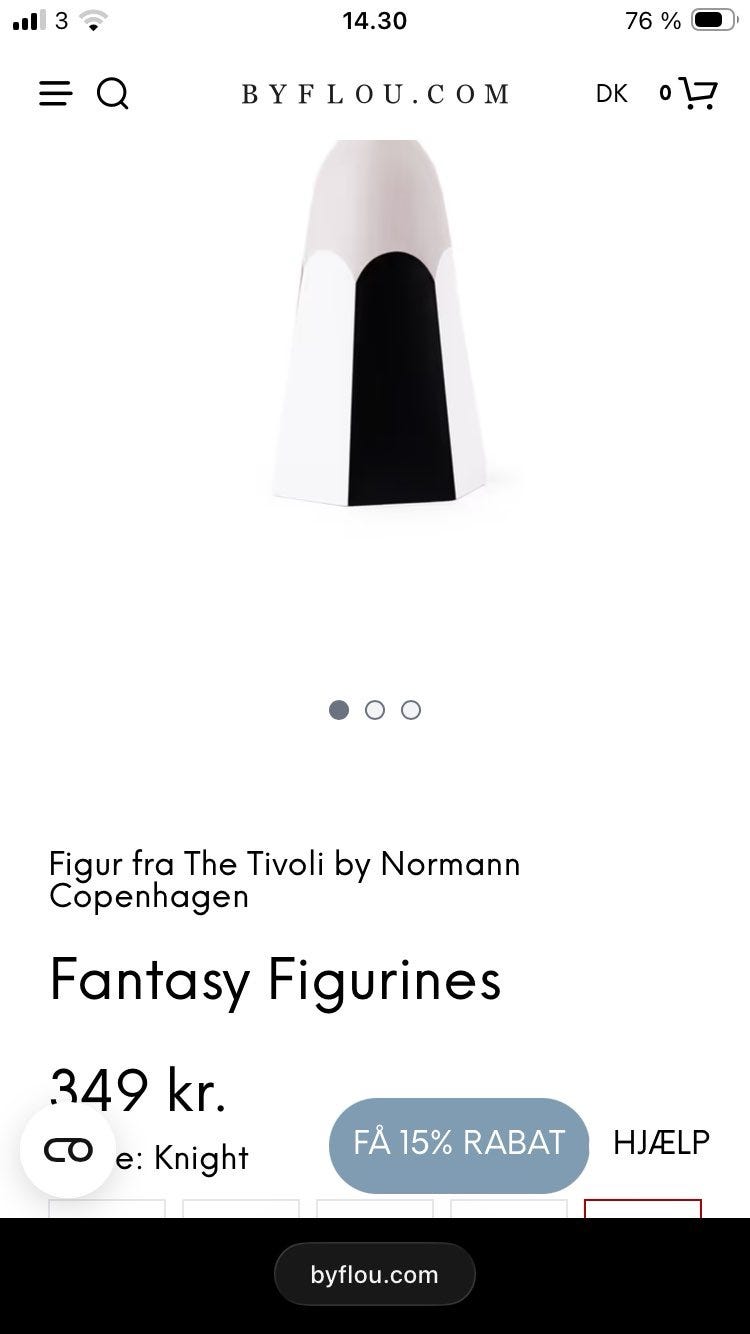Open the search magnifier icon
Image resolution: width=750 pixels, height=1334 pixels.
coord(113,94)
